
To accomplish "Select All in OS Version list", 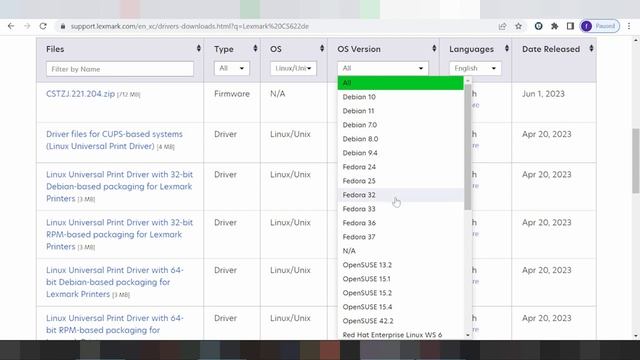I will pos(400,83).
